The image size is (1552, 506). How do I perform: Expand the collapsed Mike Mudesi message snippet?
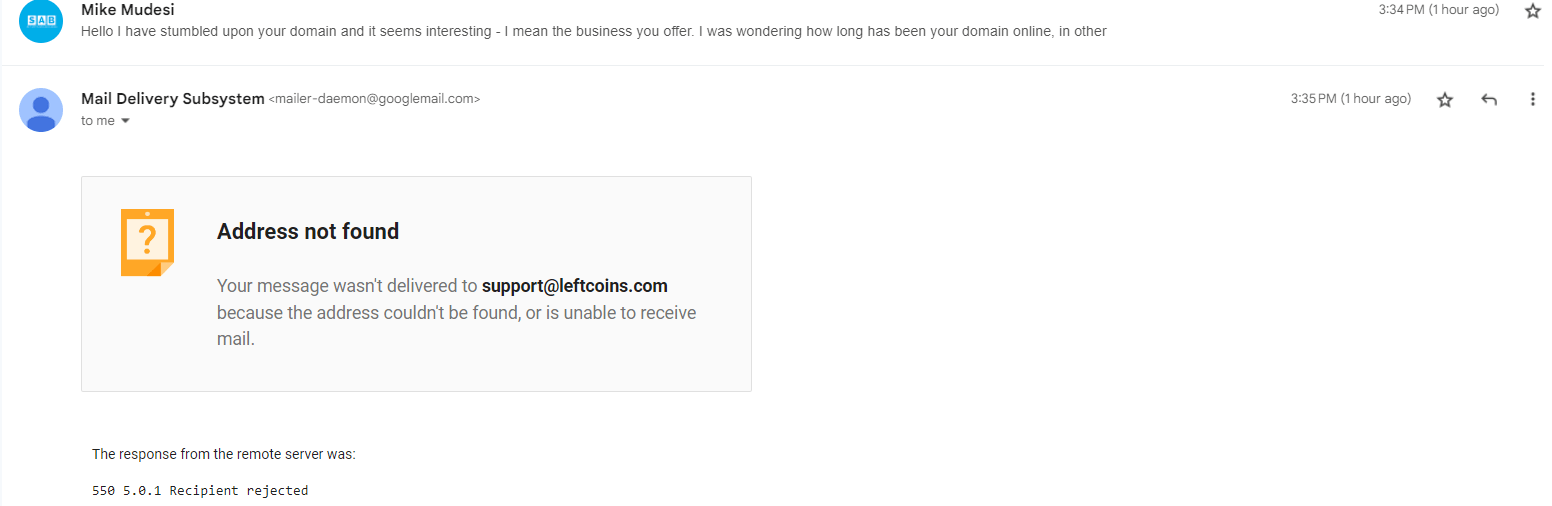point(594,31)
